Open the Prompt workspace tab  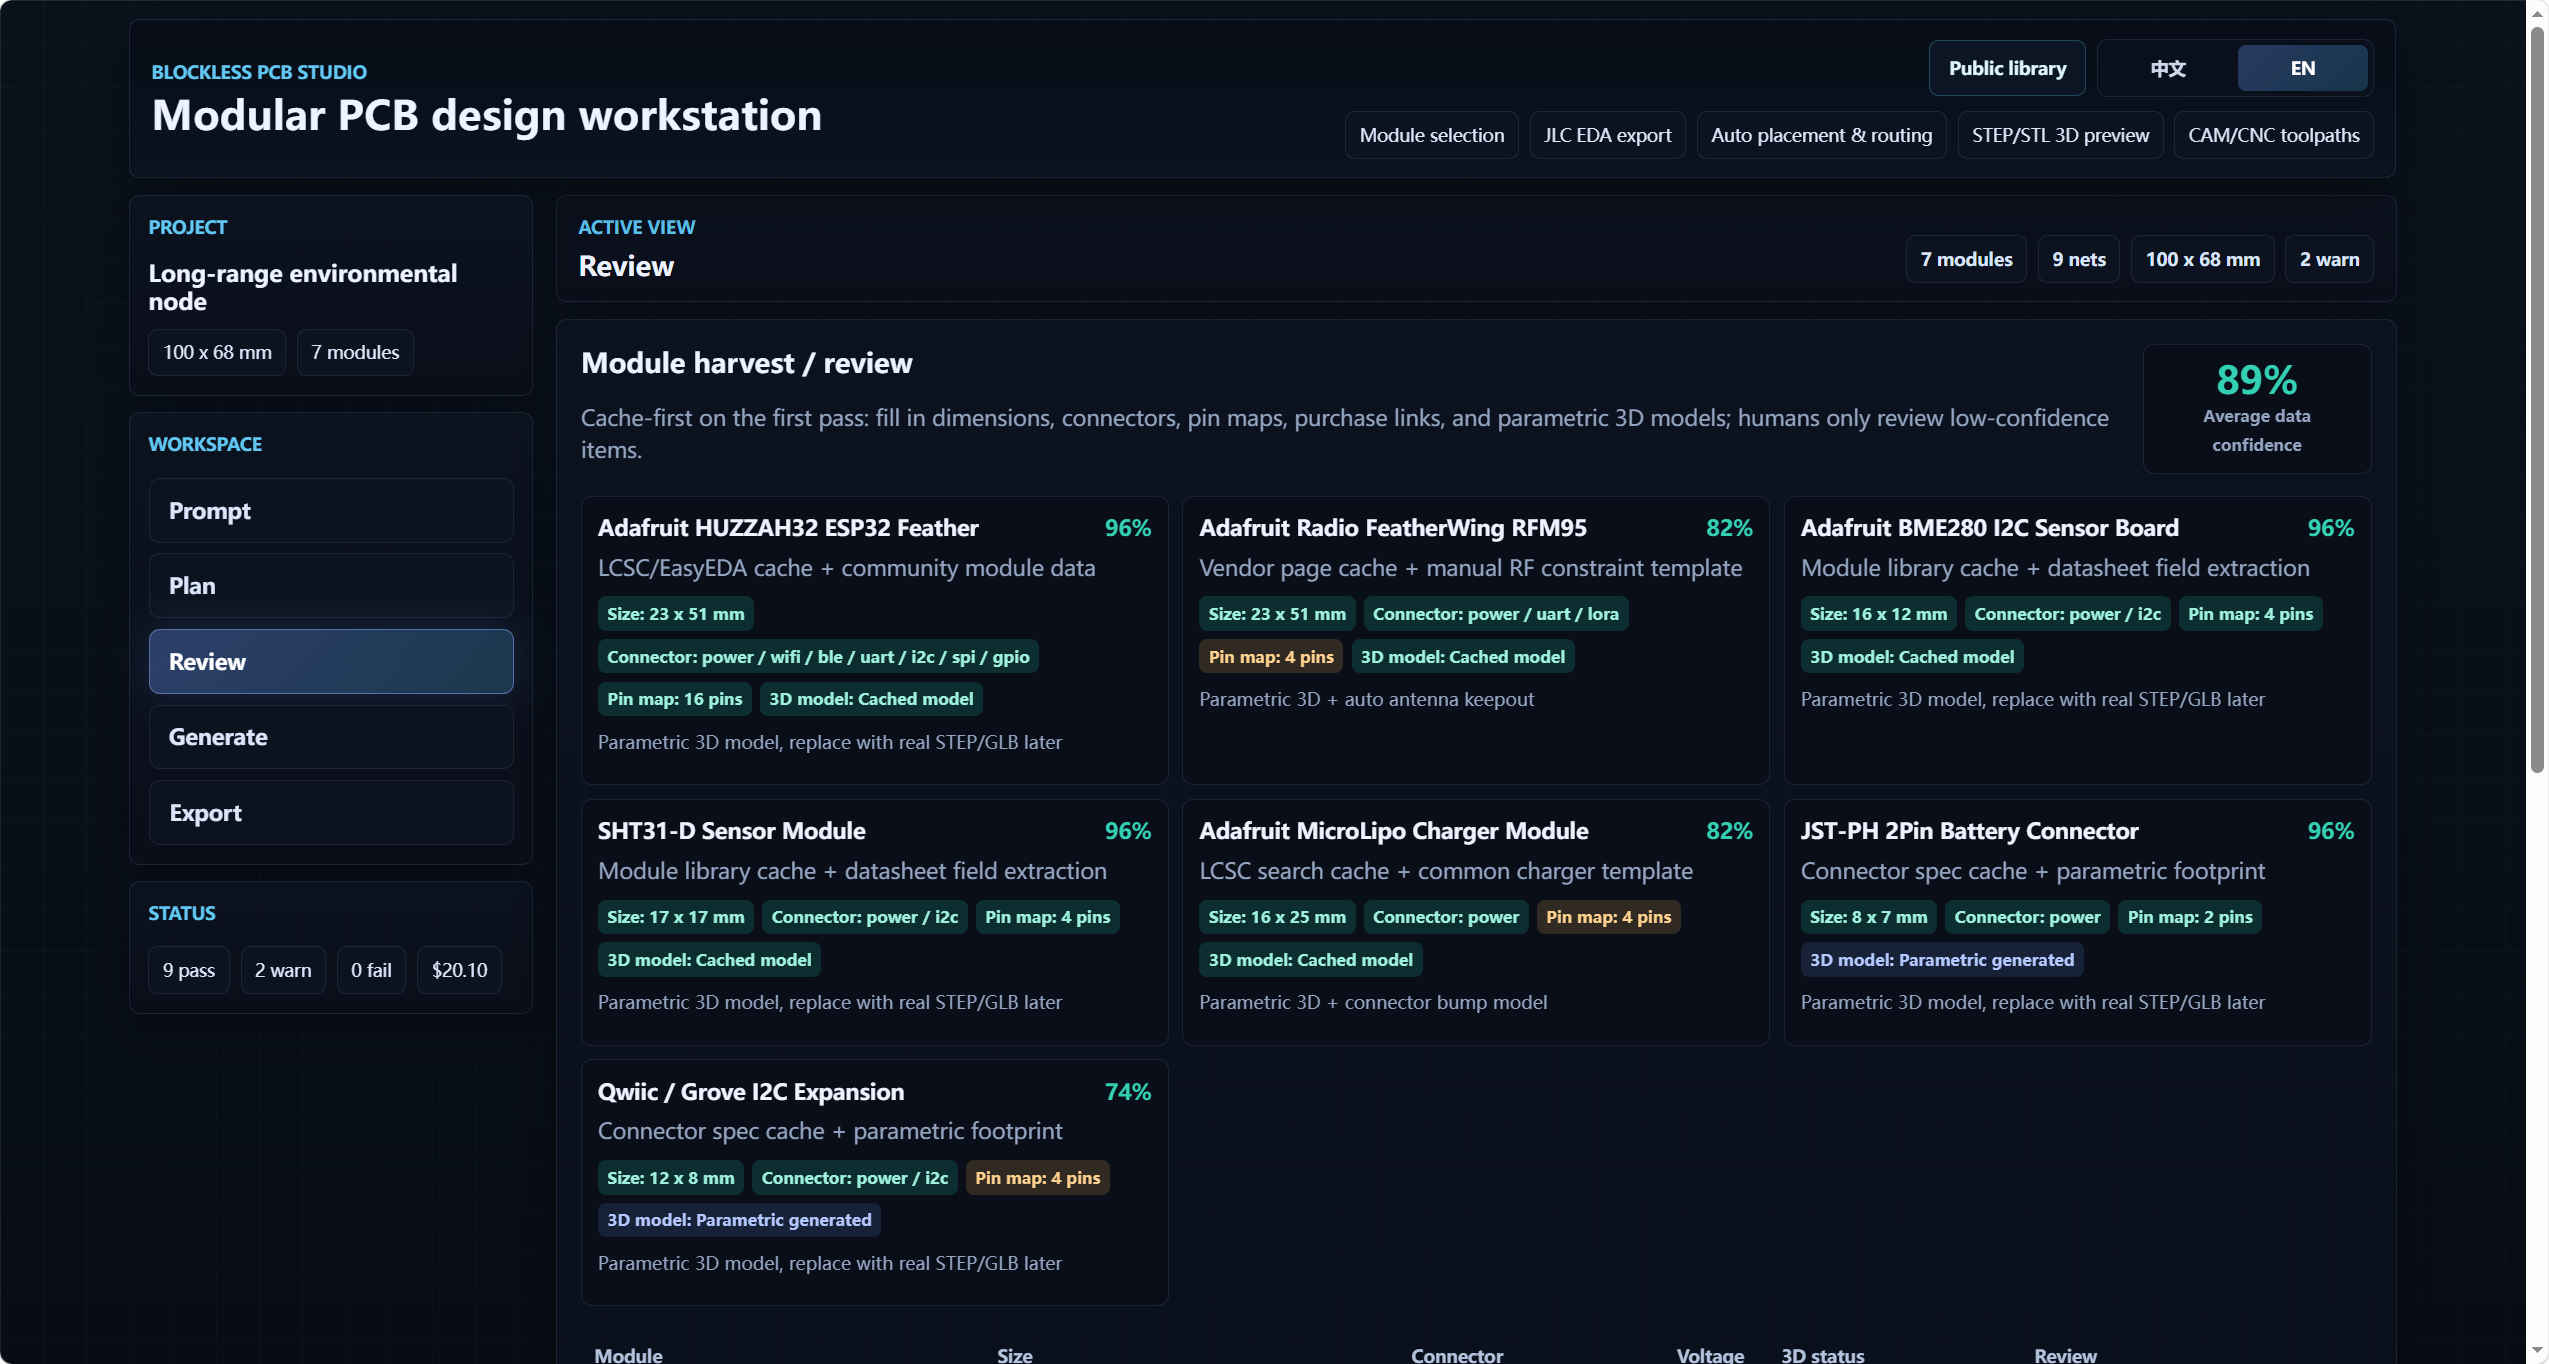point(331,511)
